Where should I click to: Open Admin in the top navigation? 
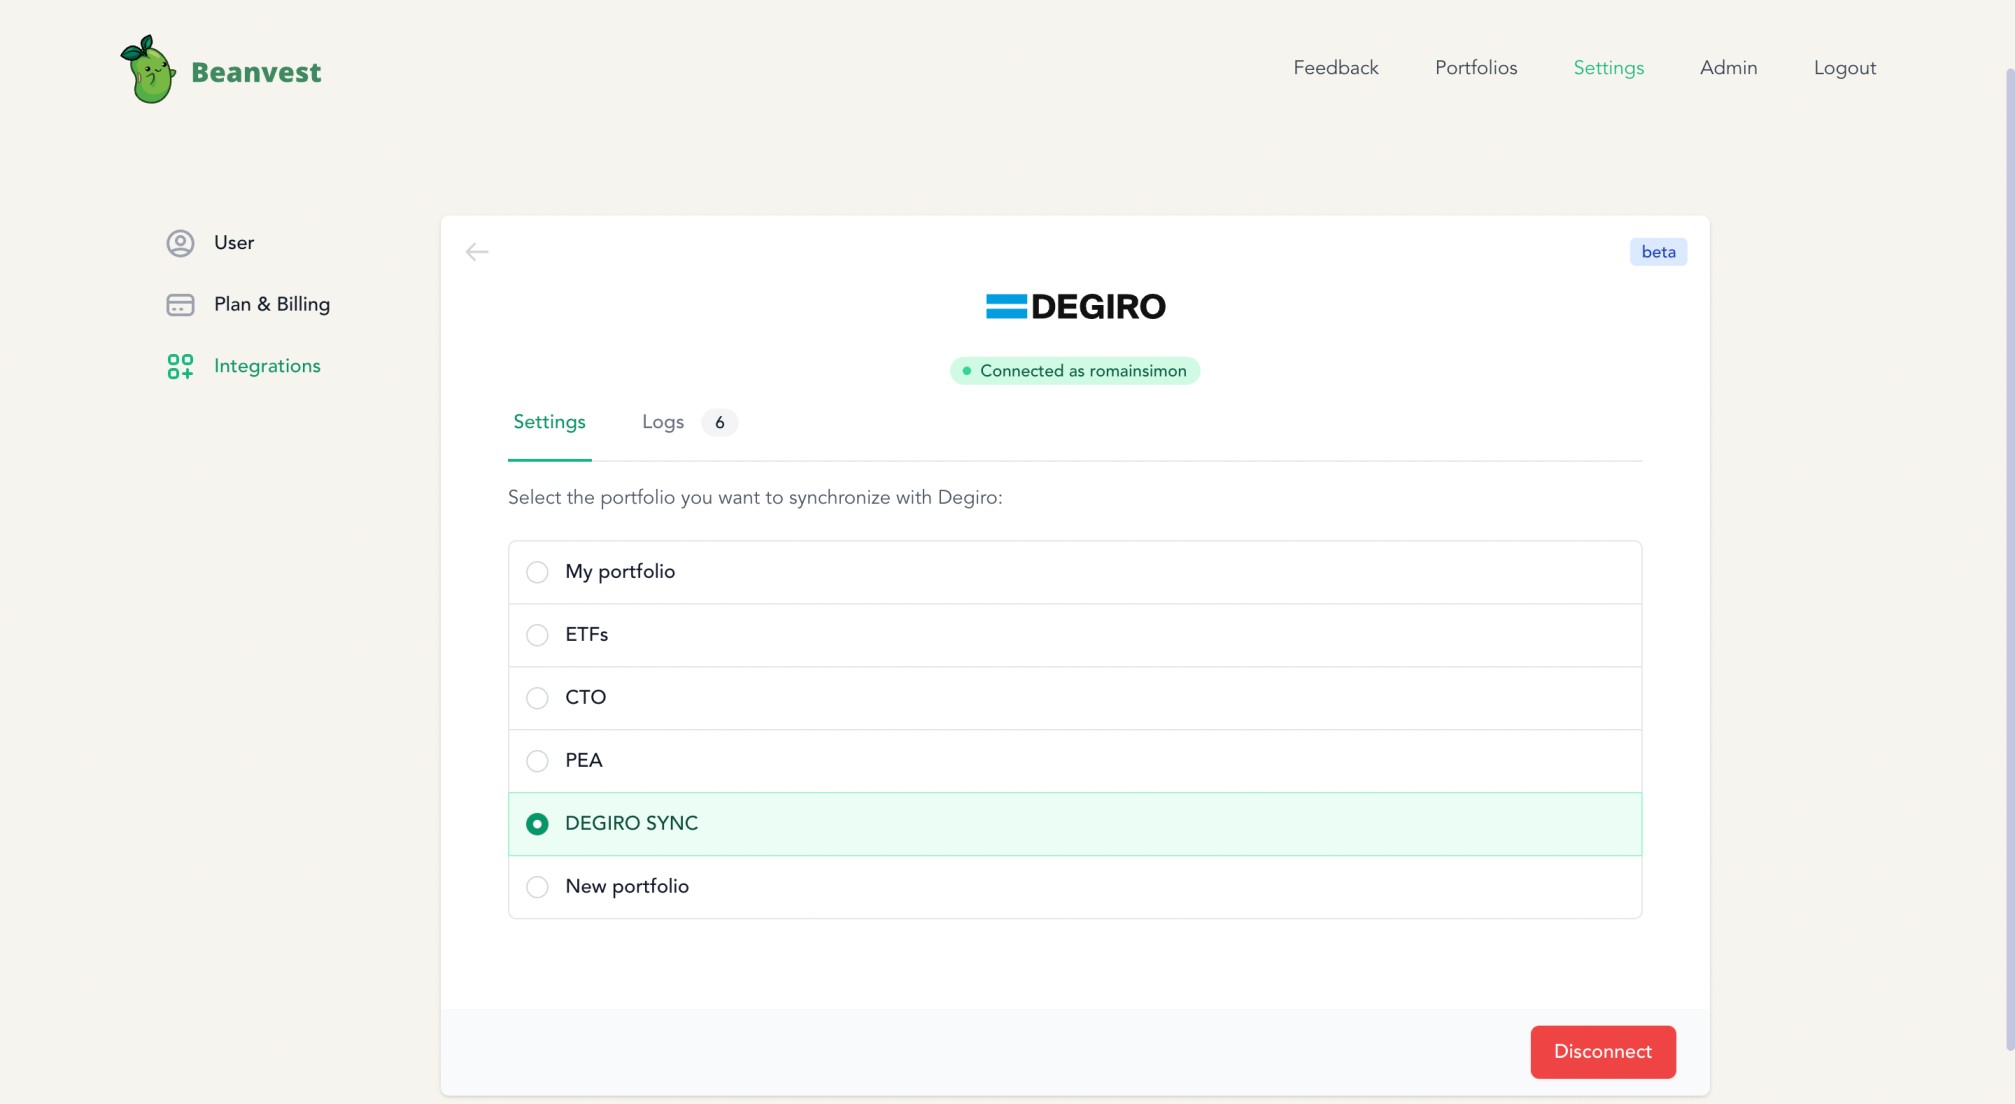coord(1728,68)
